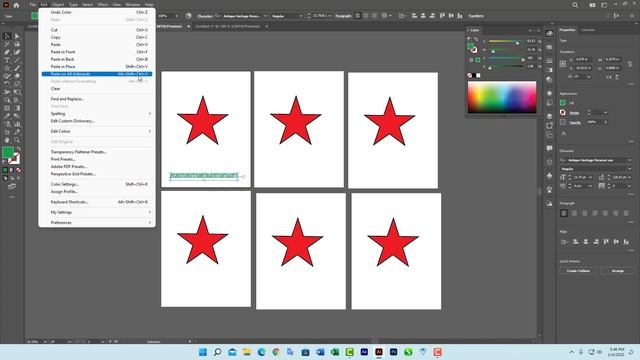This screenshot has height=360, width=640.
Task: Open font size dropdown in Properties
Action: point(591,177)
